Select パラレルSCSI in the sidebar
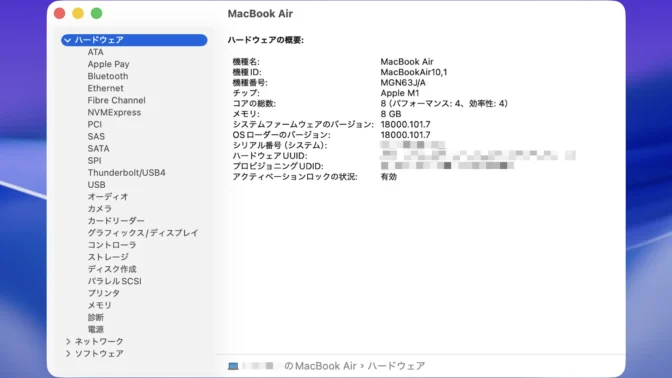 pyautogui.click(x=114, y=281)
